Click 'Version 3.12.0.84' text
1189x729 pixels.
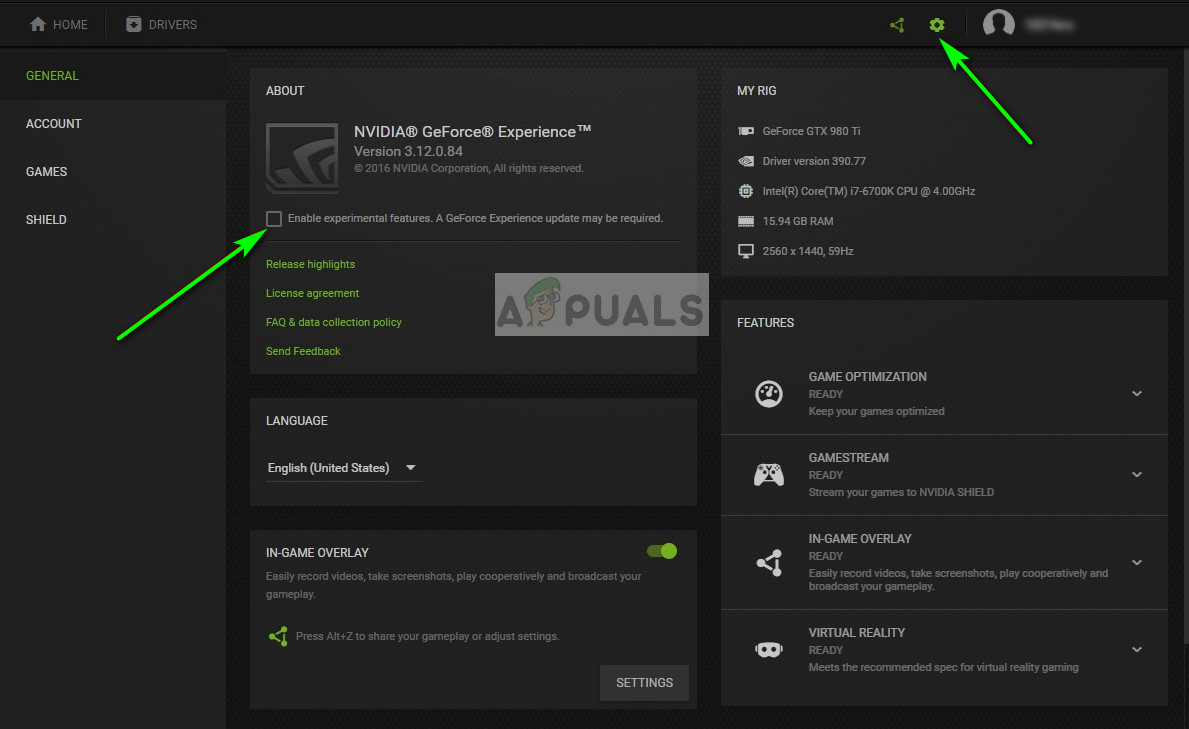tap(408, 151)
